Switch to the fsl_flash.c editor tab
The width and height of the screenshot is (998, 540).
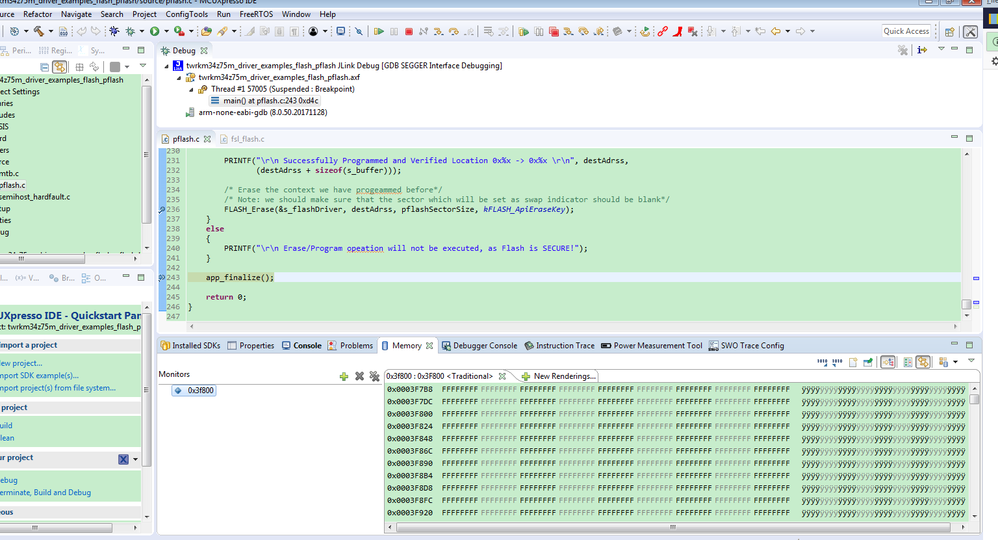click(242, 139)
